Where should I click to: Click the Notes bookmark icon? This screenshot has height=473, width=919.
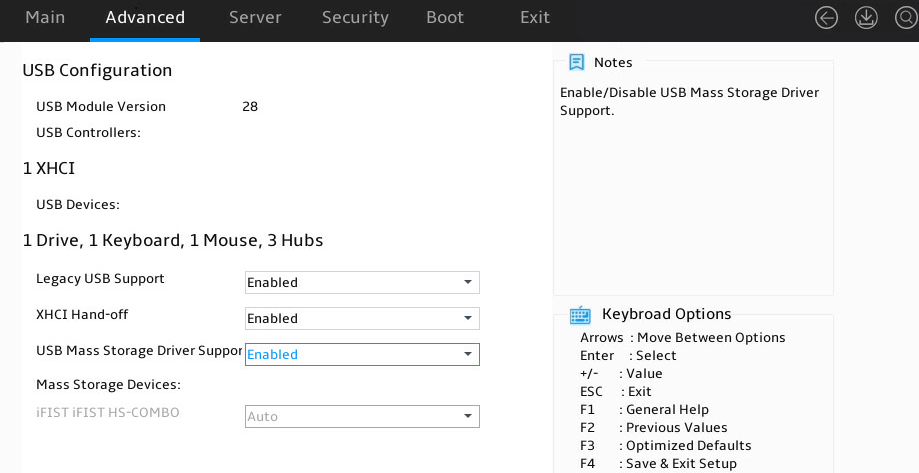577,62
